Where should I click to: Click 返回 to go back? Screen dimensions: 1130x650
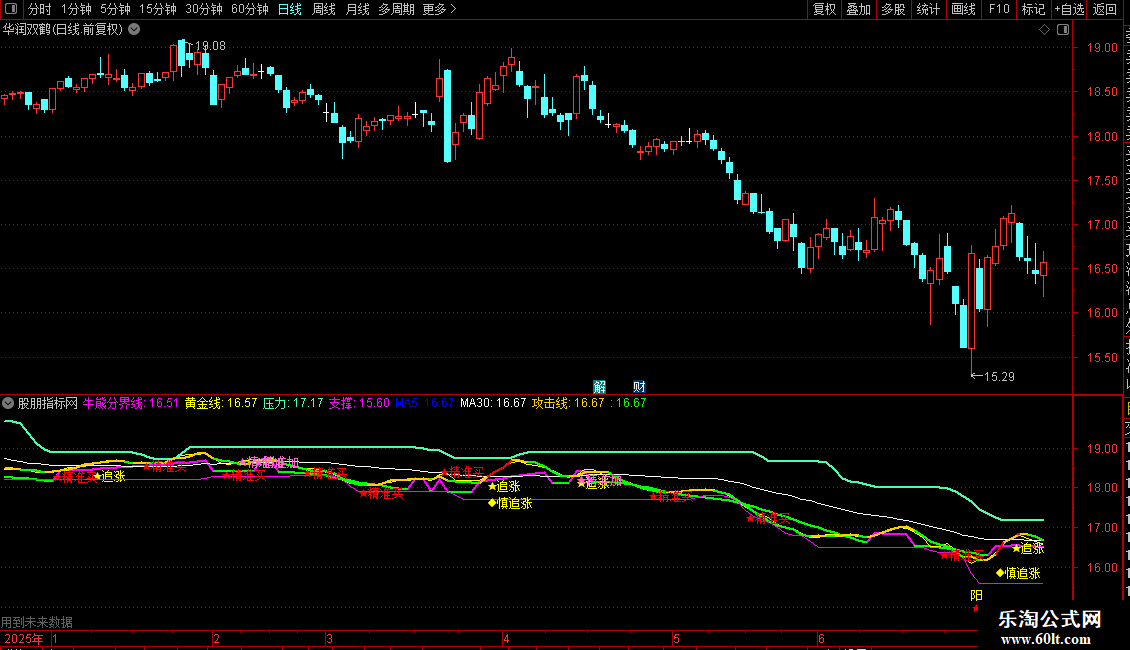(x=1105, y=9)
